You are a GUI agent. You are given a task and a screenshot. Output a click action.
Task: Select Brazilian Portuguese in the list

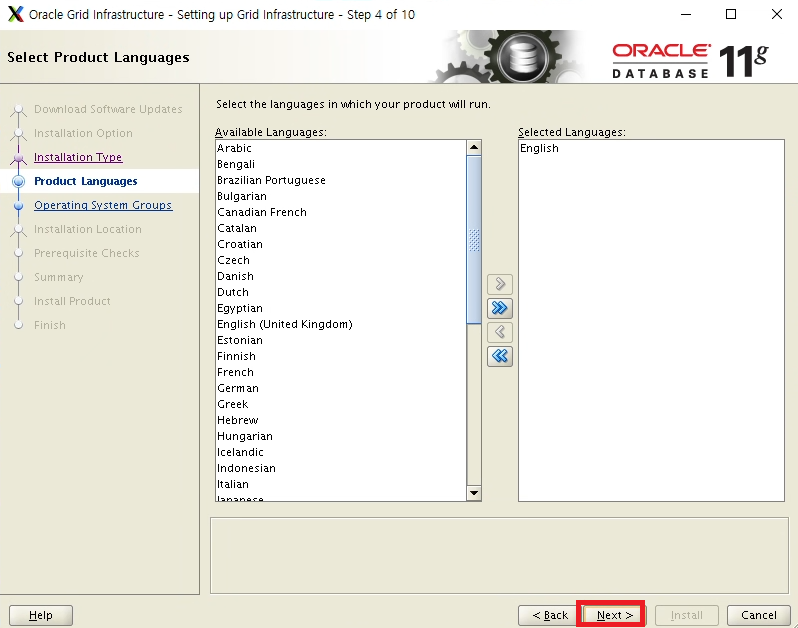click(x=340, y=180)
